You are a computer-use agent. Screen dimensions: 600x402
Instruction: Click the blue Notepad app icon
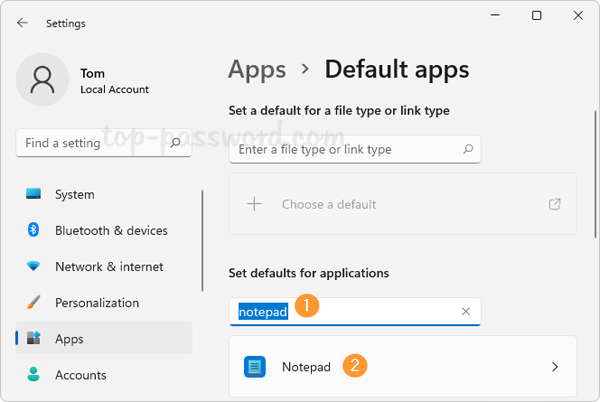[255, 367]
